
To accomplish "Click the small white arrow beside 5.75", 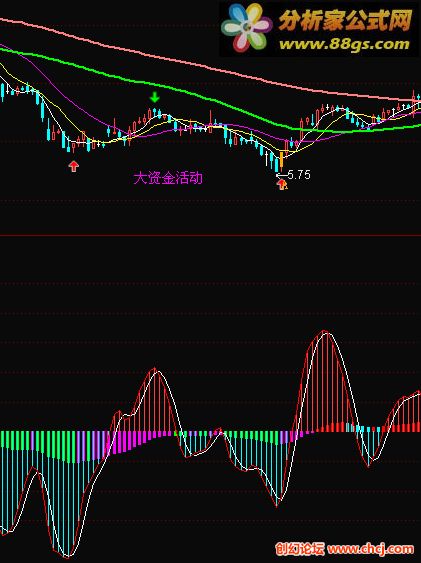I will click(x=281, y=175).
